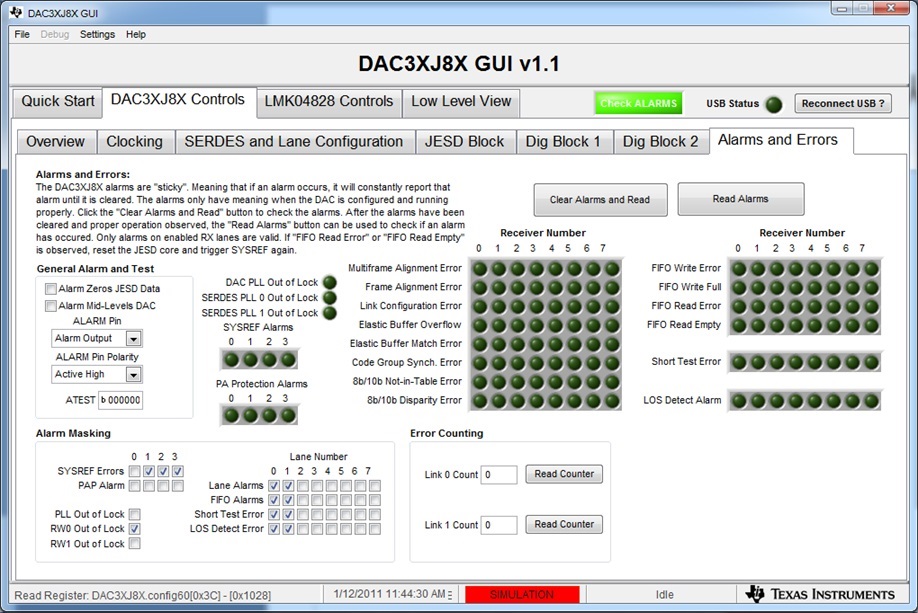Switch to the Low Level View tab

tap(461, 101)
